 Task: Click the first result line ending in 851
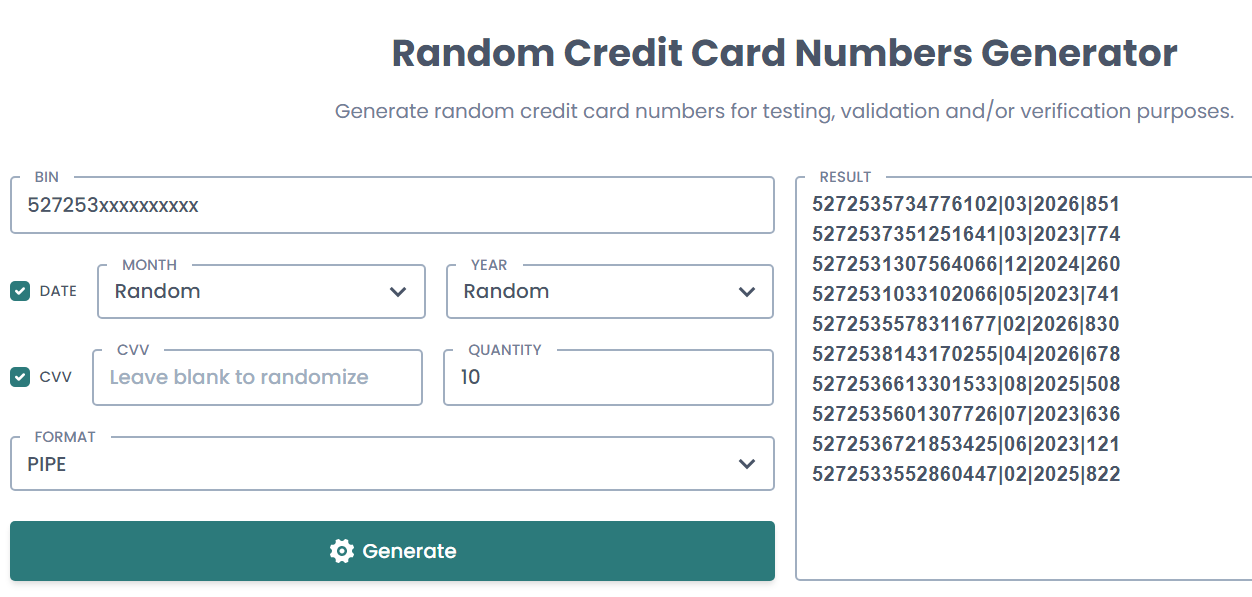coord(965,205)
